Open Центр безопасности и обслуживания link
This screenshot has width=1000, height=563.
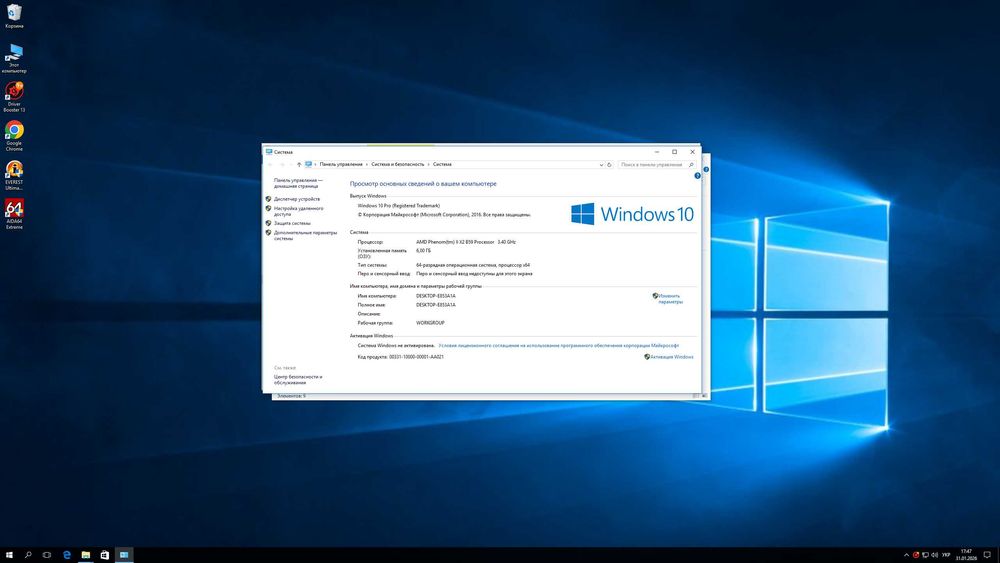pyautogui.click(x=298, y=380)
